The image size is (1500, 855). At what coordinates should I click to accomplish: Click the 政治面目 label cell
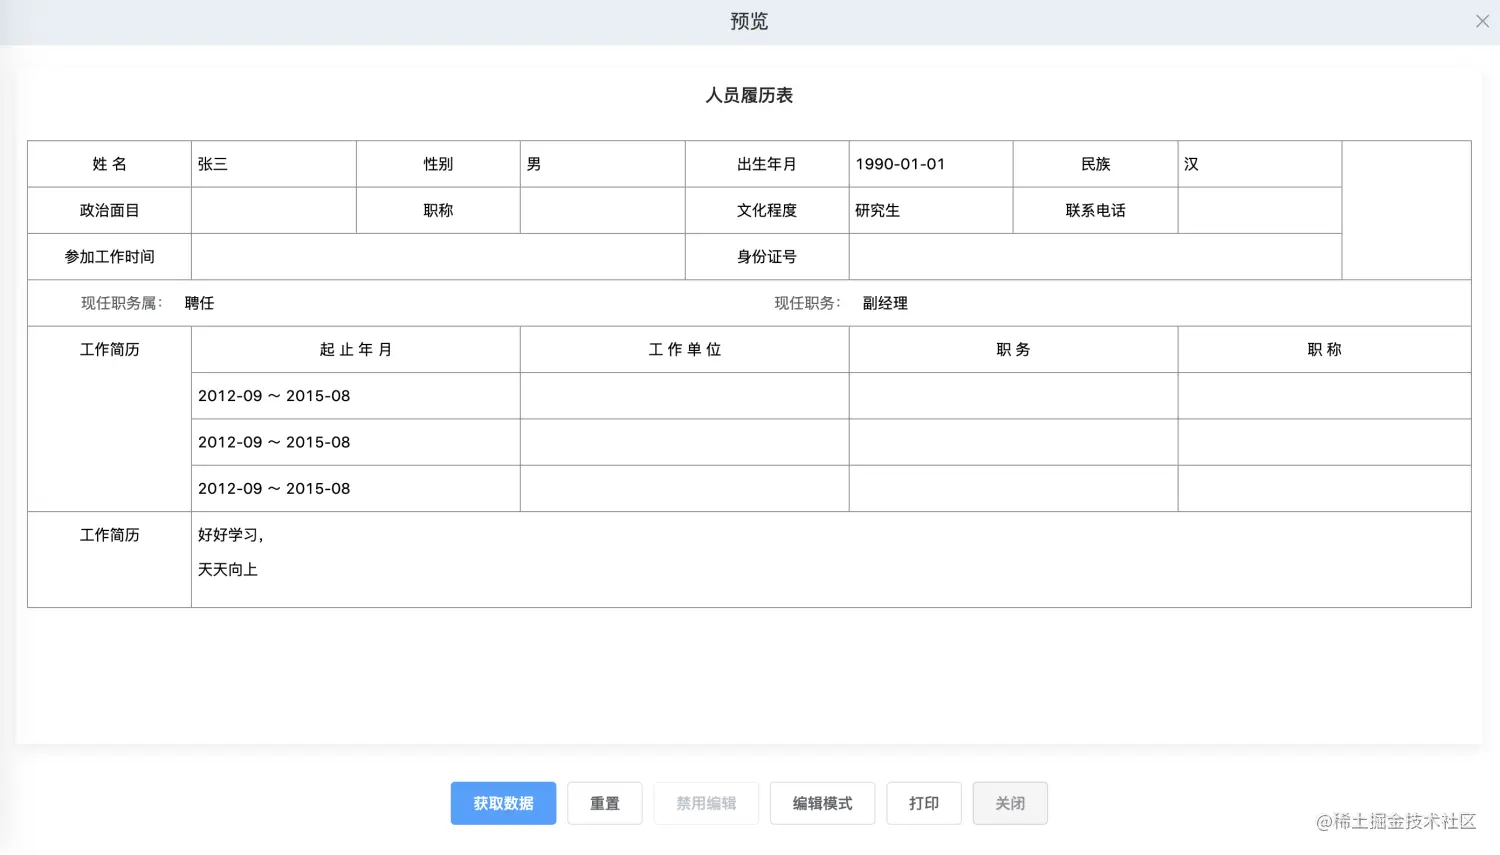coord(110,210)
